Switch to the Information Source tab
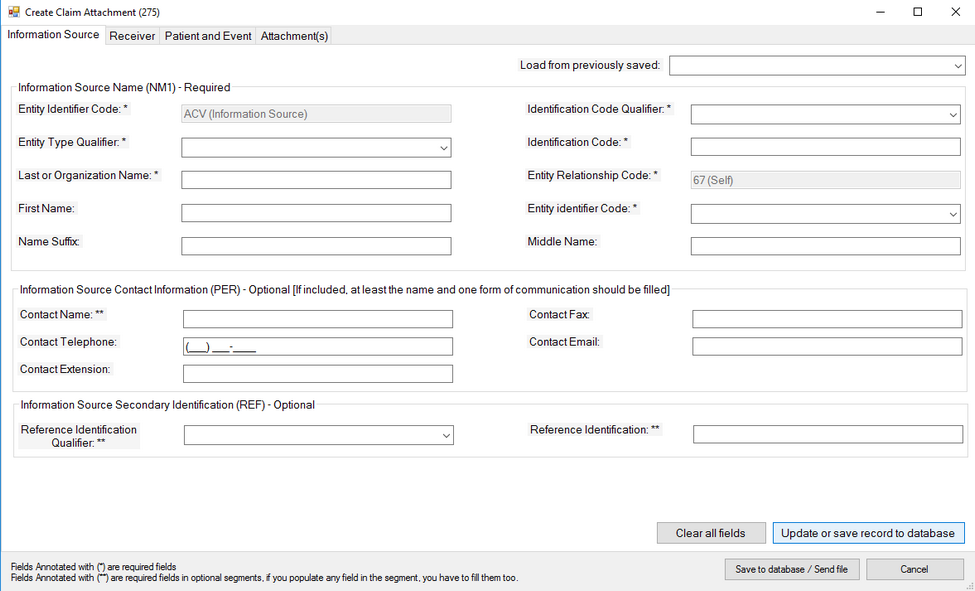The image size is (975, 591). (53, 35)
